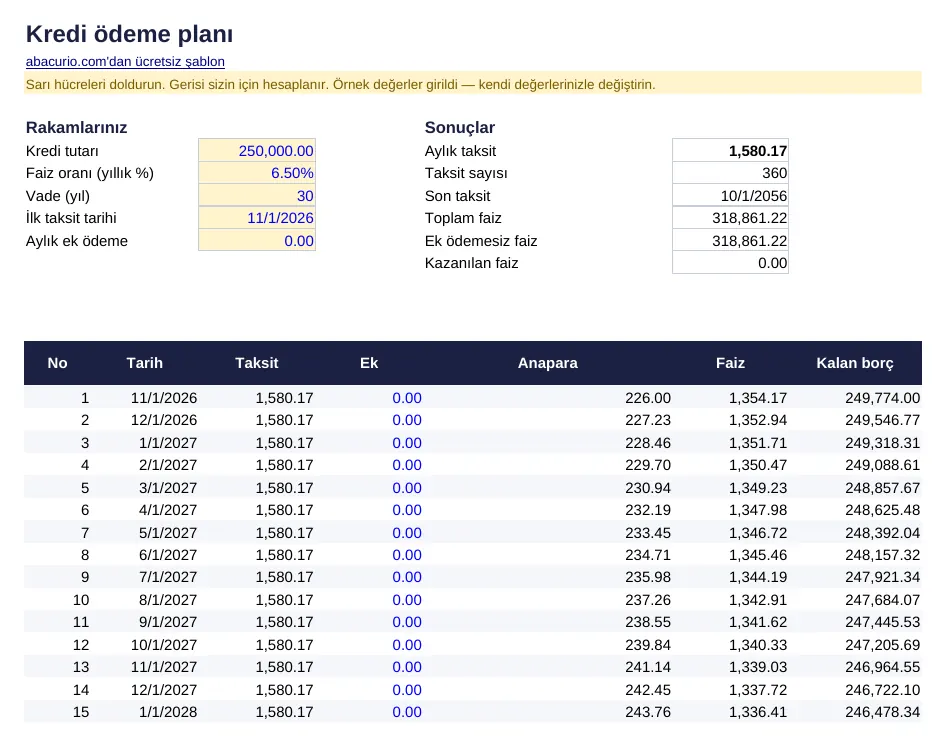
Task: Select the remaining balance 246,478.34
Action: pyautogui.click(x=883, y=712)
